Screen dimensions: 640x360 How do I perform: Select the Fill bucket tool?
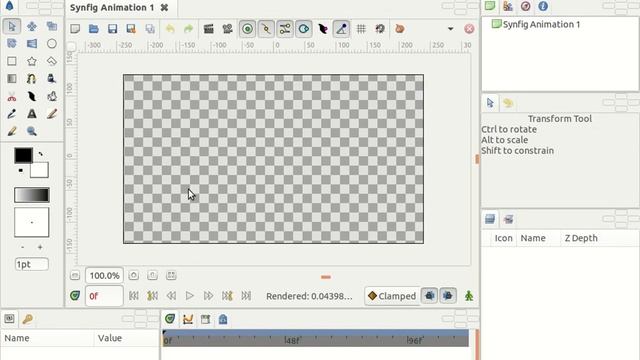[x=51, y=79]
